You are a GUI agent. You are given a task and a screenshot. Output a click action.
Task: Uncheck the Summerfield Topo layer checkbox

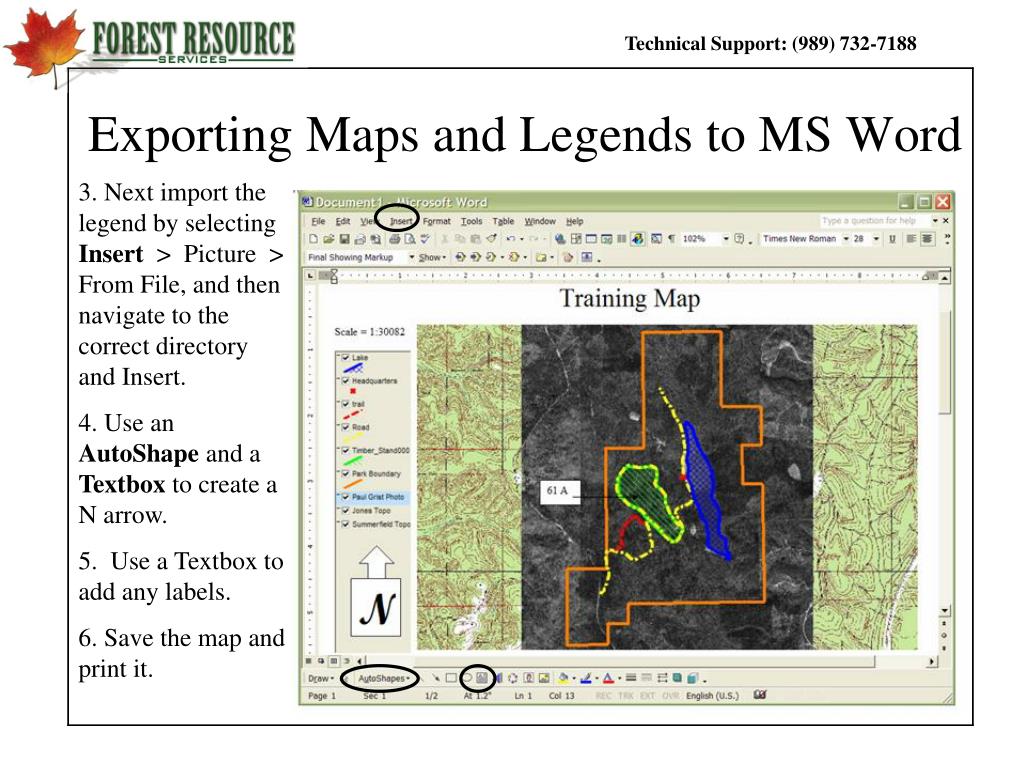346,524
